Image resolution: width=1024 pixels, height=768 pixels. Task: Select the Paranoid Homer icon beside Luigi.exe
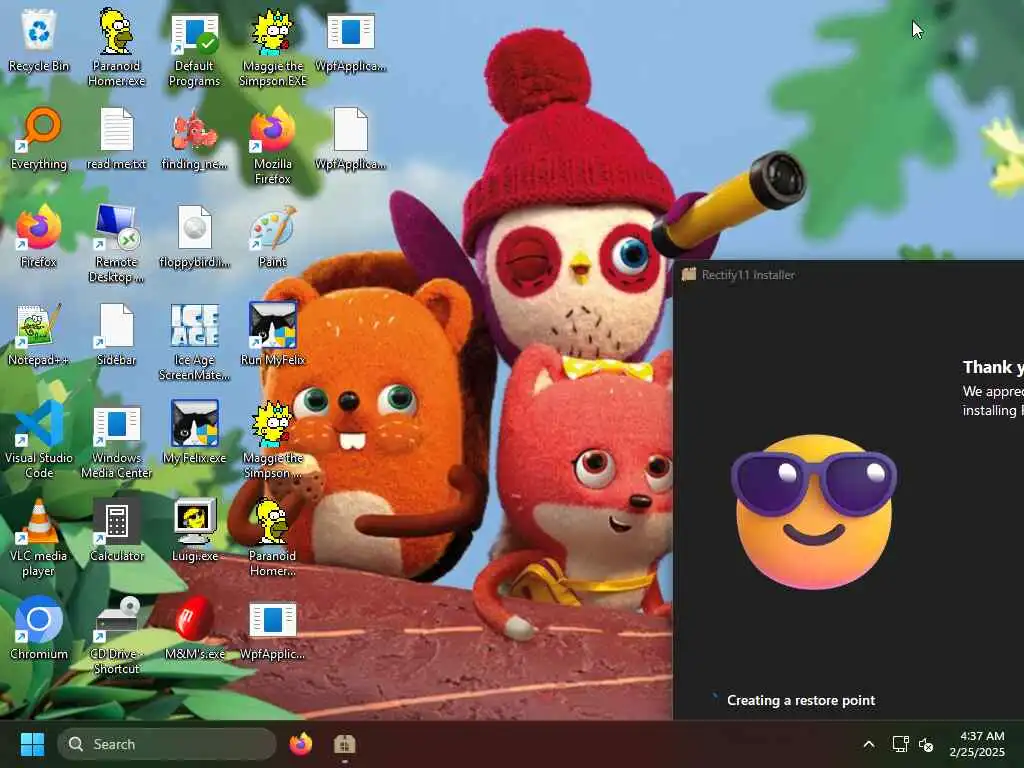click(x=272, y=537)
